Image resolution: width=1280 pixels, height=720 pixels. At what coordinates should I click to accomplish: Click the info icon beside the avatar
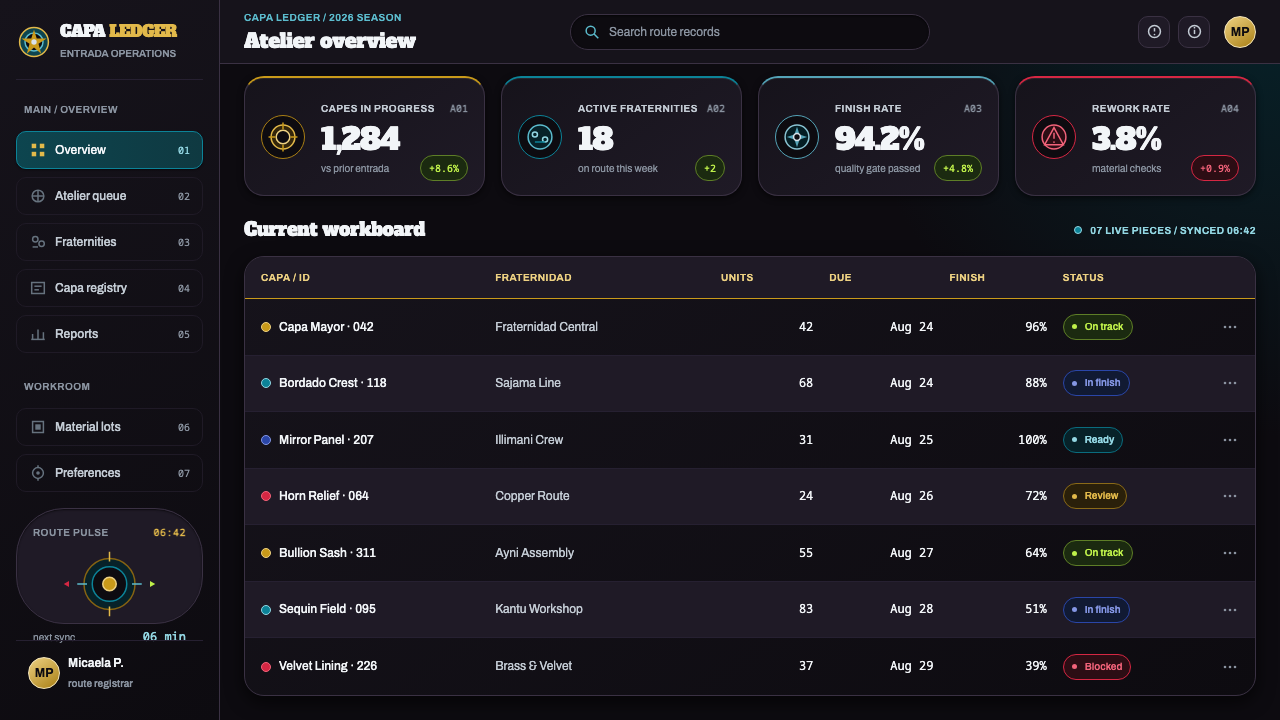pyautogui.click(x=1194, y=32)
